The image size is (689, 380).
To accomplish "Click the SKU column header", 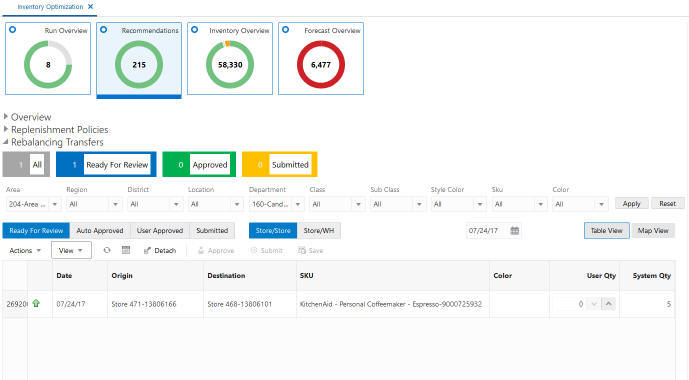I will tap(393, 276).
